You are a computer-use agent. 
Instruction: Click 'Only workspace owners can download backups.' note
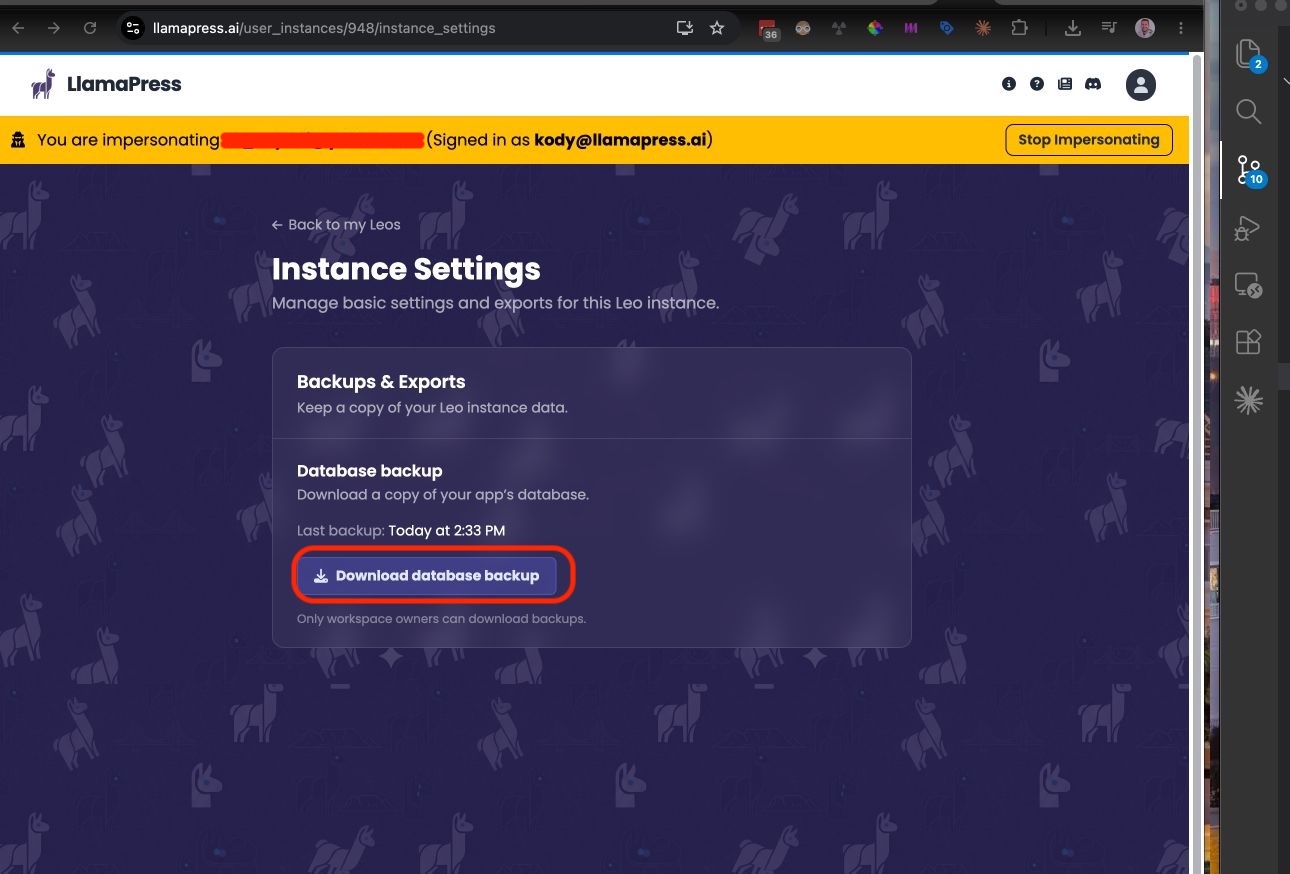[441, 619]
